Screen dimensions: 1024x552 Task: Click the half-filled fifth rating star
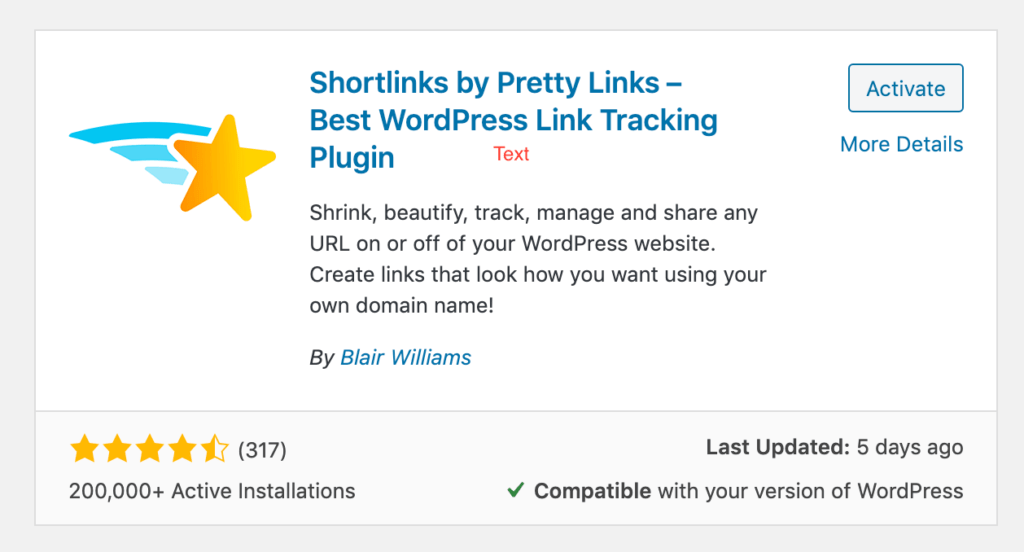click(x=215, y=450)
